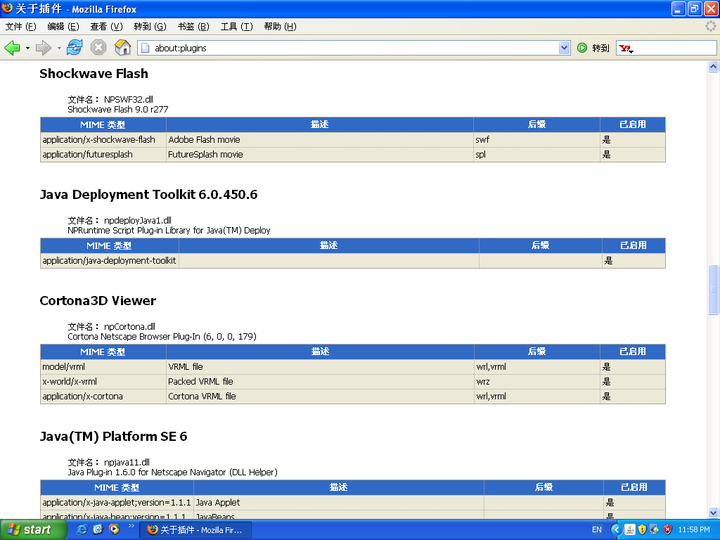Image resolution: width=720 pixels, height=540 pixels.
Task: Launch Internet Explorer from Quick Launch
Action: coord(82,529)
